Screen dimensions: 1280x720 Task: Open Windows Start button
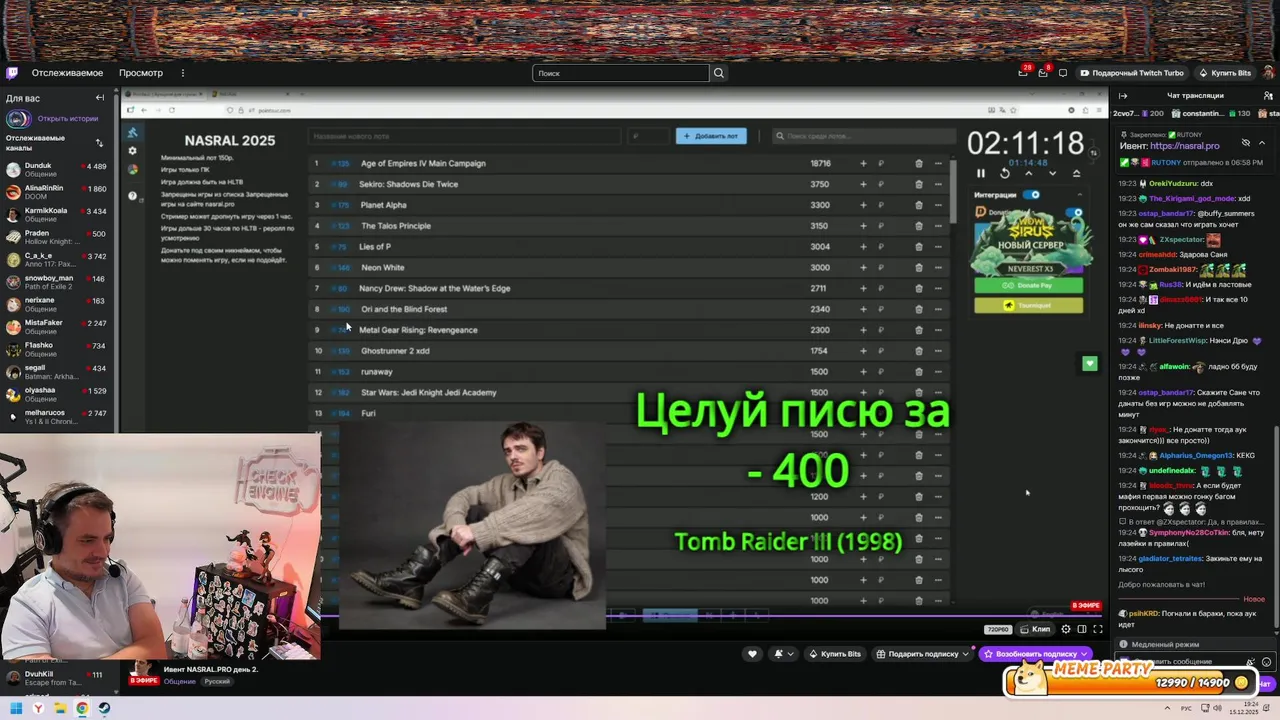point(16,708)
